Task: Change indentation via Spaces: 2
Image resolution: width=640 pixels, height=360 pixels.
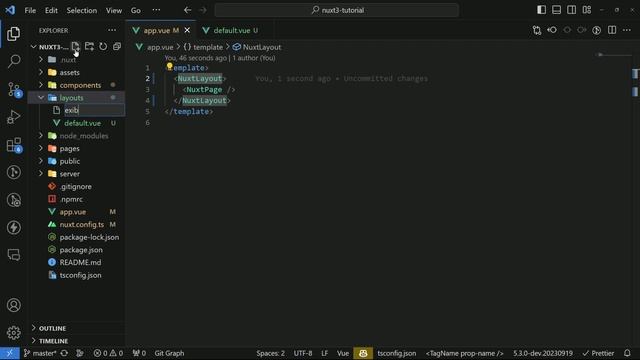Action: pos(270,353)
